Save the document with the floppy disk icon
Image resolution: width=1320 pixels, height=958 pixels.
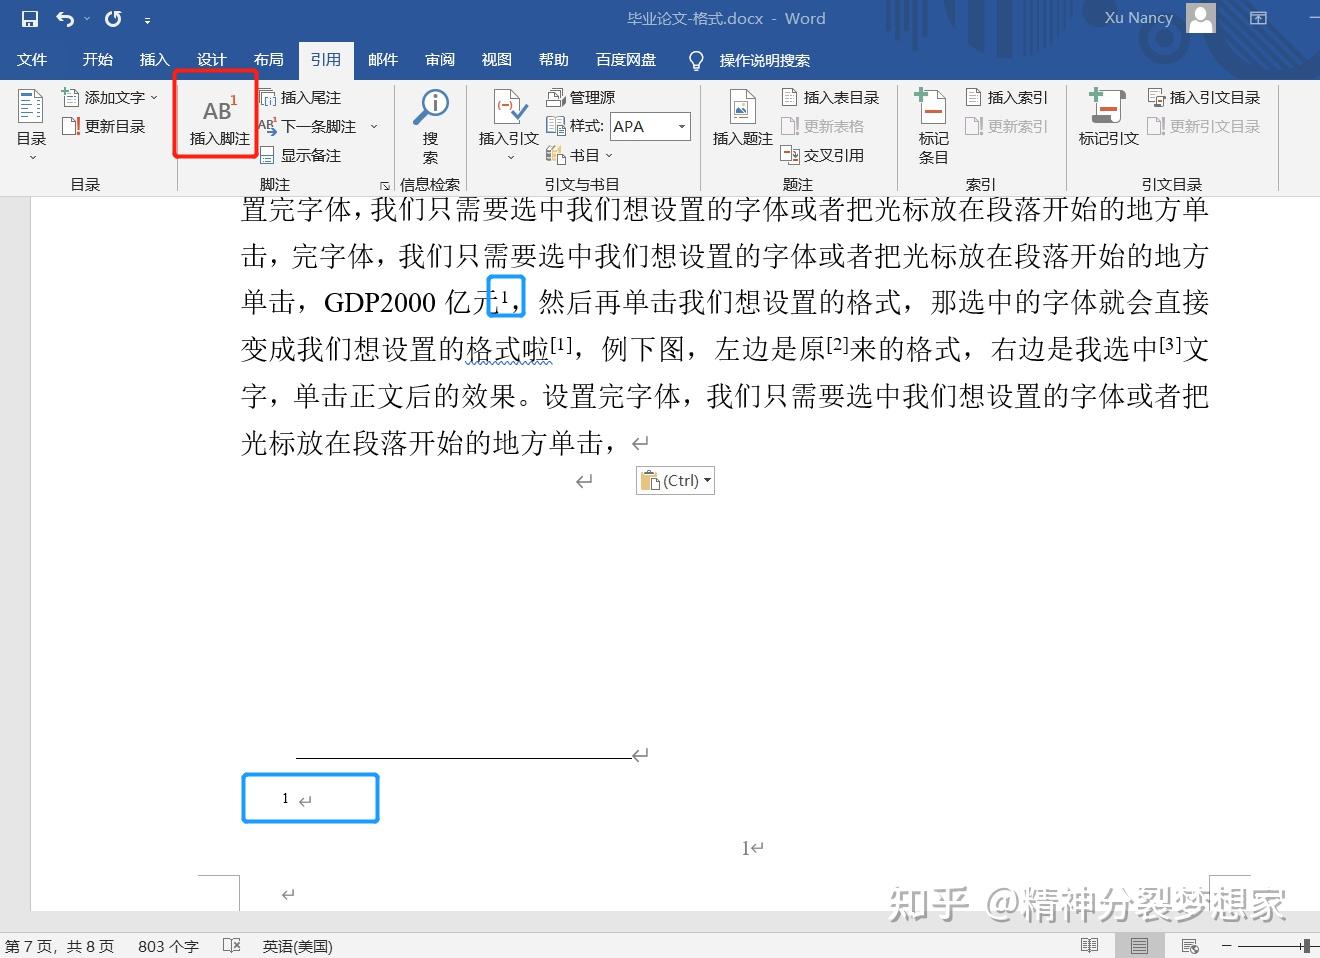29,19
